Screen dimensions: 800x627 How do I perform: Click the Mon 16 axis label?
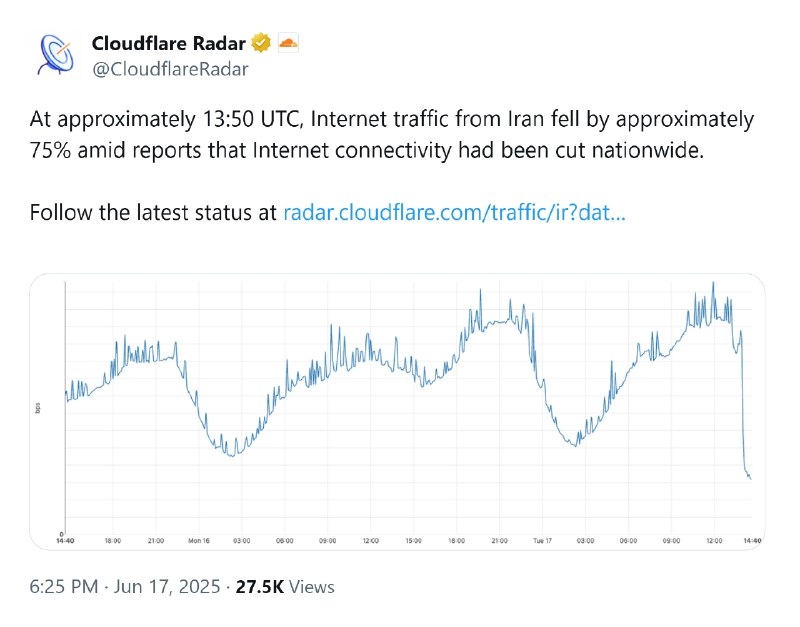[x=198, y=541]
